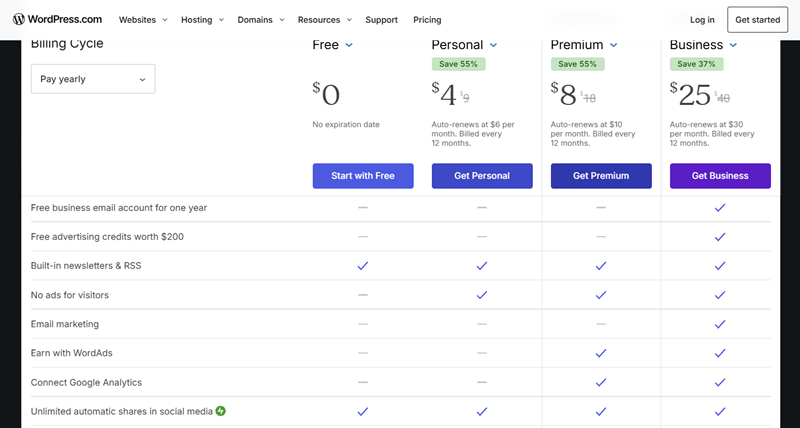
Task: Click the Premium plan Save 55% badge
Action: point(578,64)
